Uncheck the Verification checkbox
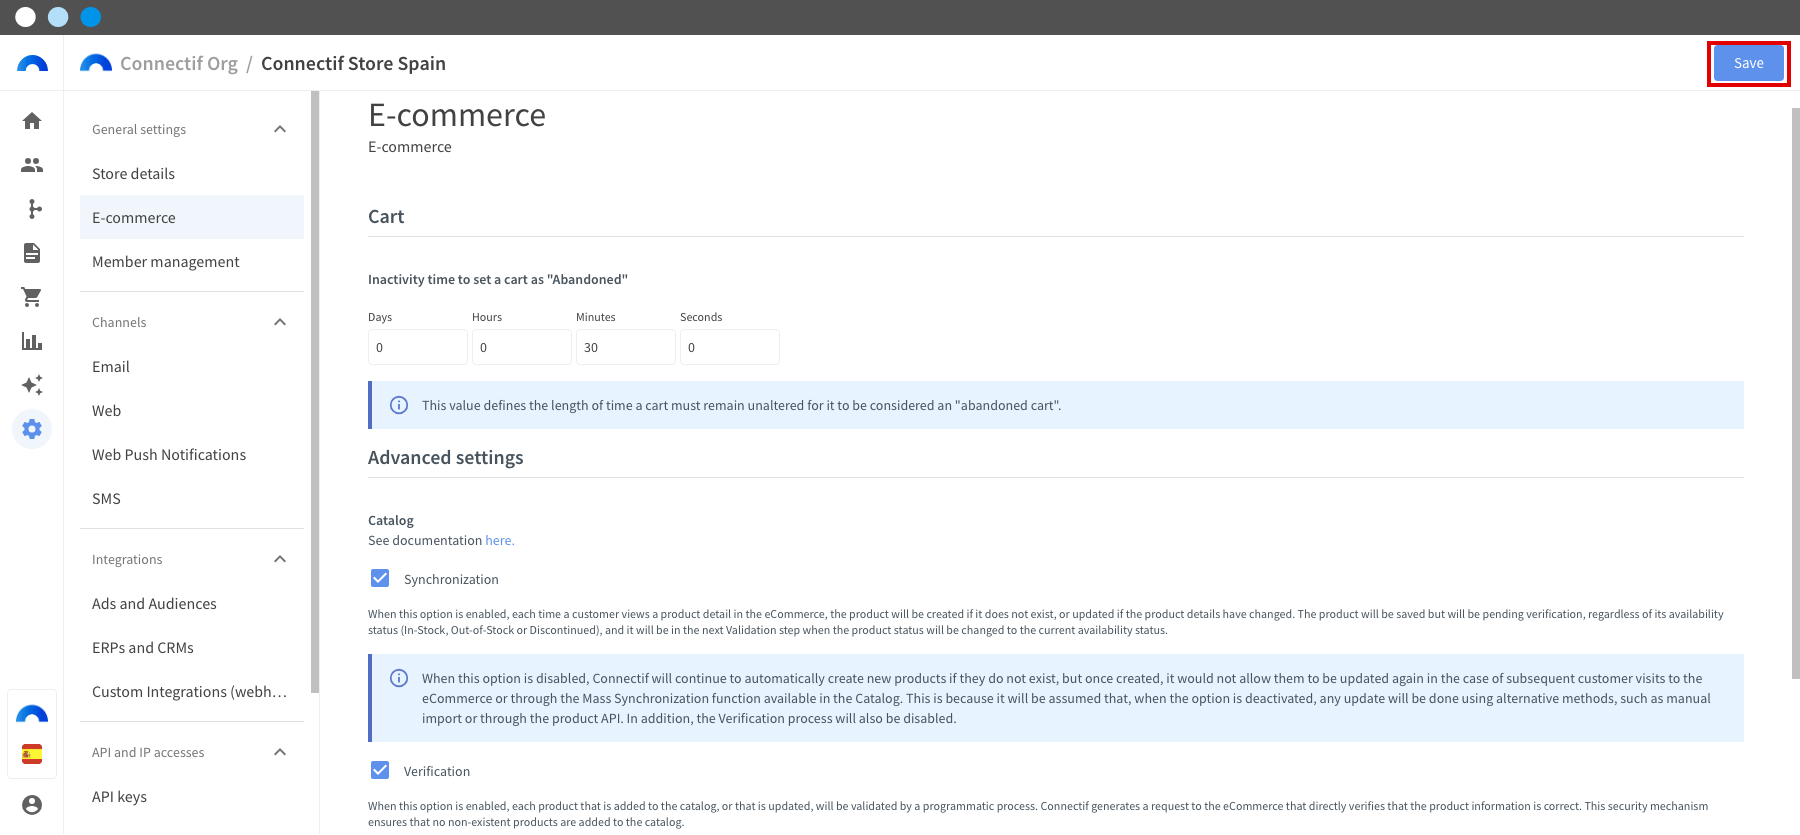Screen dimensions: 1800x835 380,770
